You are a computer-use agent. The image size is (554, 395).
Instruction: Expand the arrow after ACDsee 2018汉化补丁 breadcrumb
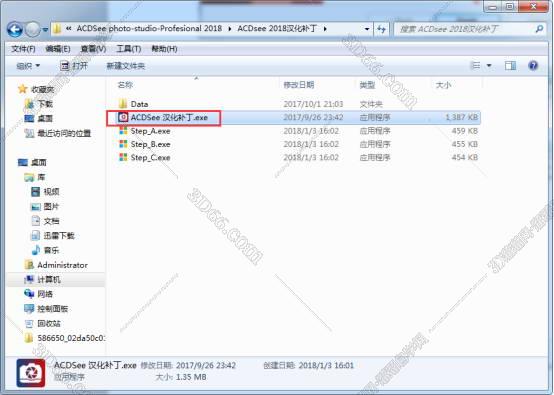coord(325,29)
